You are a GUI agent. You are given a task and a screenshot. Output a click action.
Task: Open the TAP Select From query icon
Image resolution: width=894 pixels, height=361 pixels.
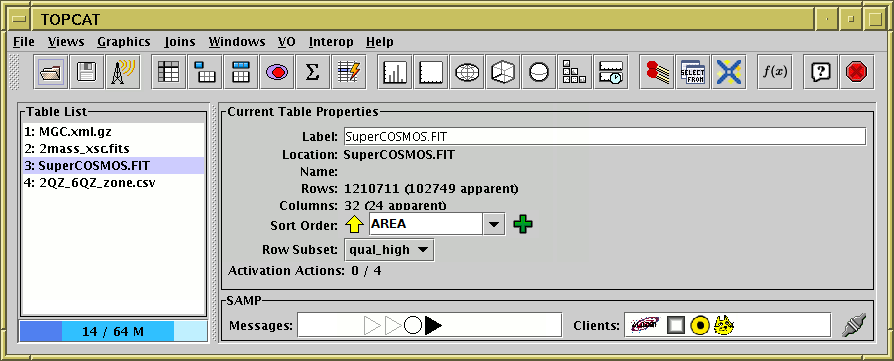[x=692, y=72]
